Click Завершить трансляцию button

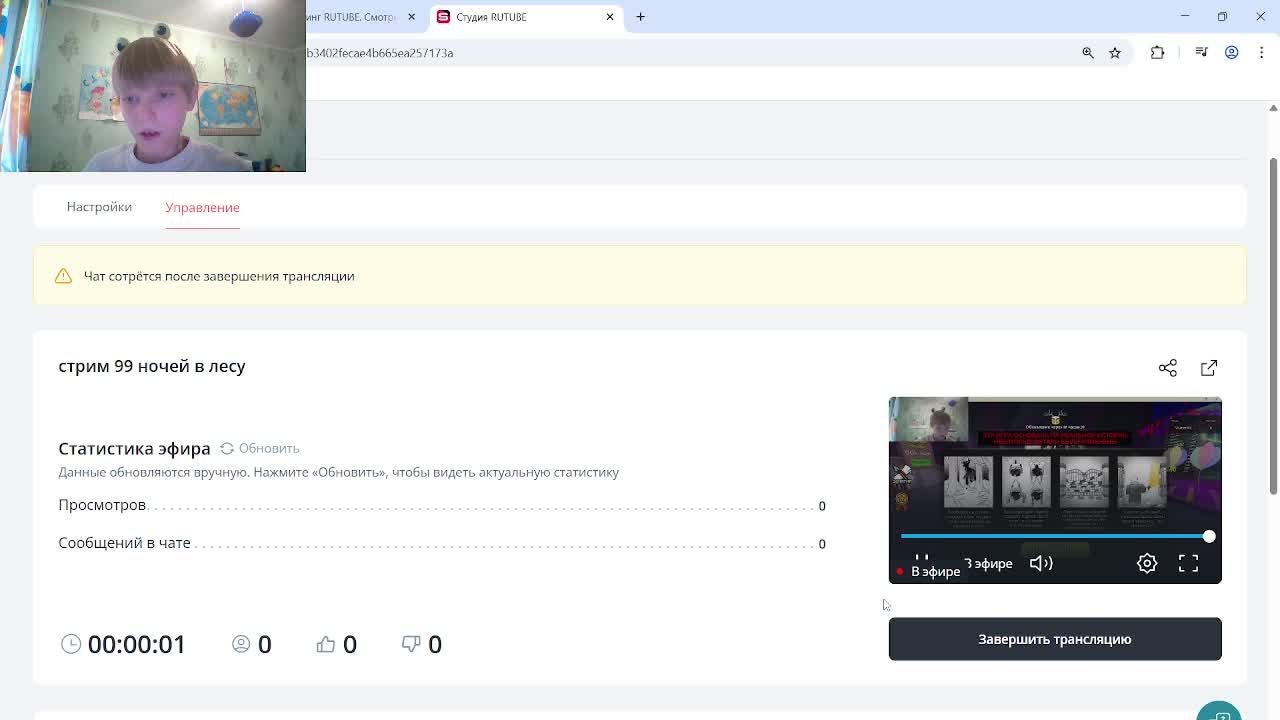[1055, 639]
